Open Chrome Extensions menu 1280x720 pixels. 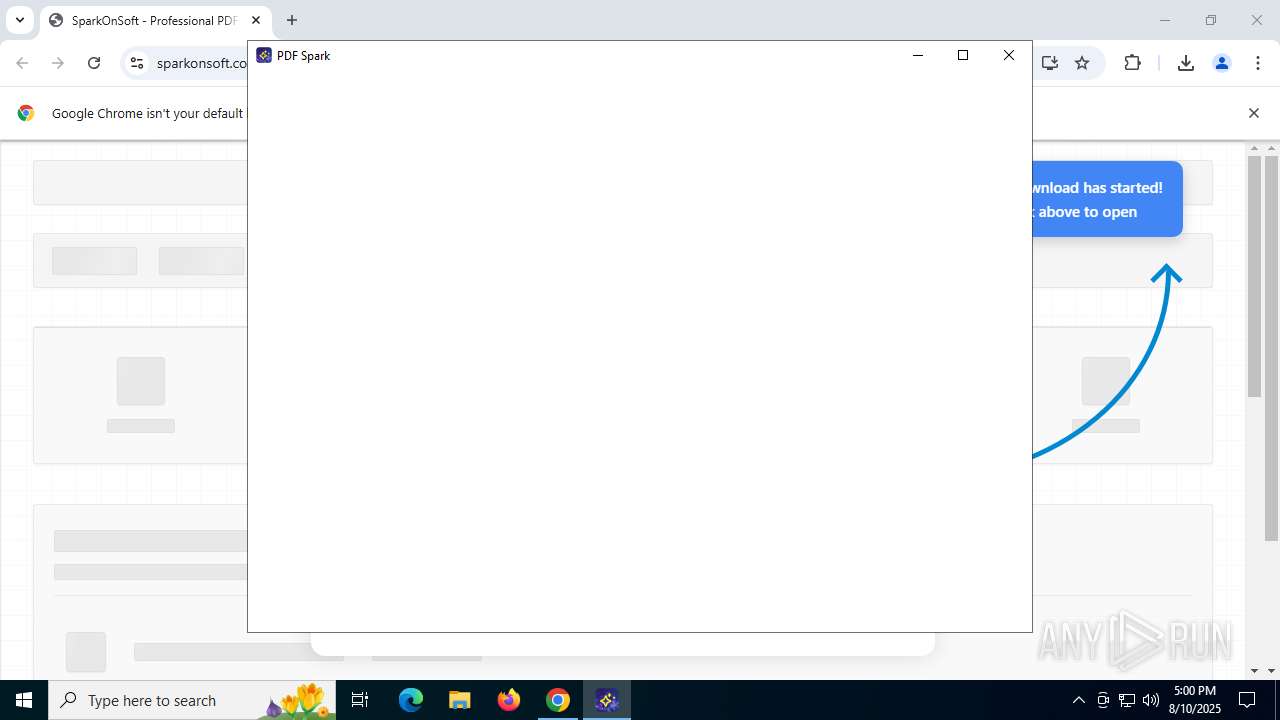1132,63
